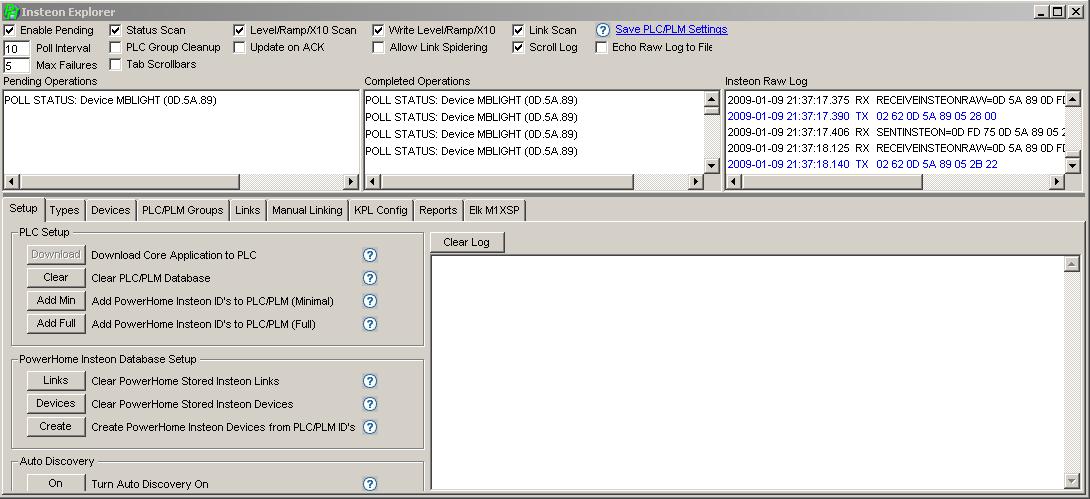Select raw log line at 21:37:17.406 SENTINSTEON
1090x499 pixels.
pos(895,132)
